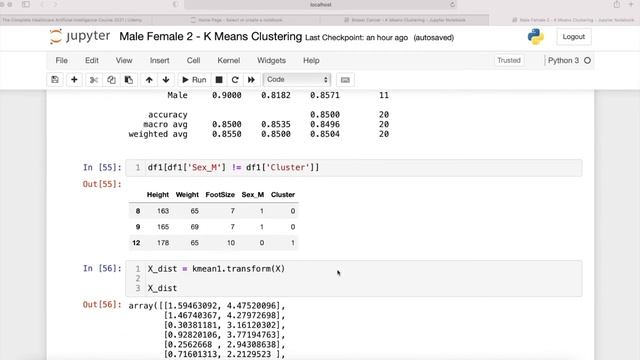Open the Widgets menu

(x=271, y=60)
